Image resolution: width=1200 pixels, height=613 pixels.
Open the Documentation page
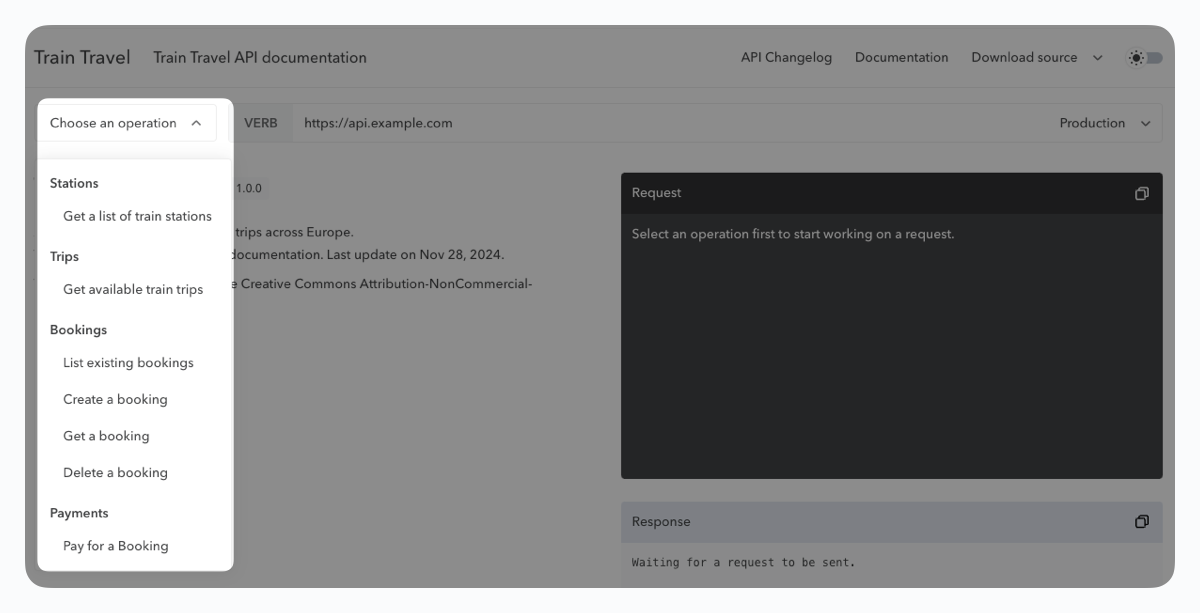901,57
